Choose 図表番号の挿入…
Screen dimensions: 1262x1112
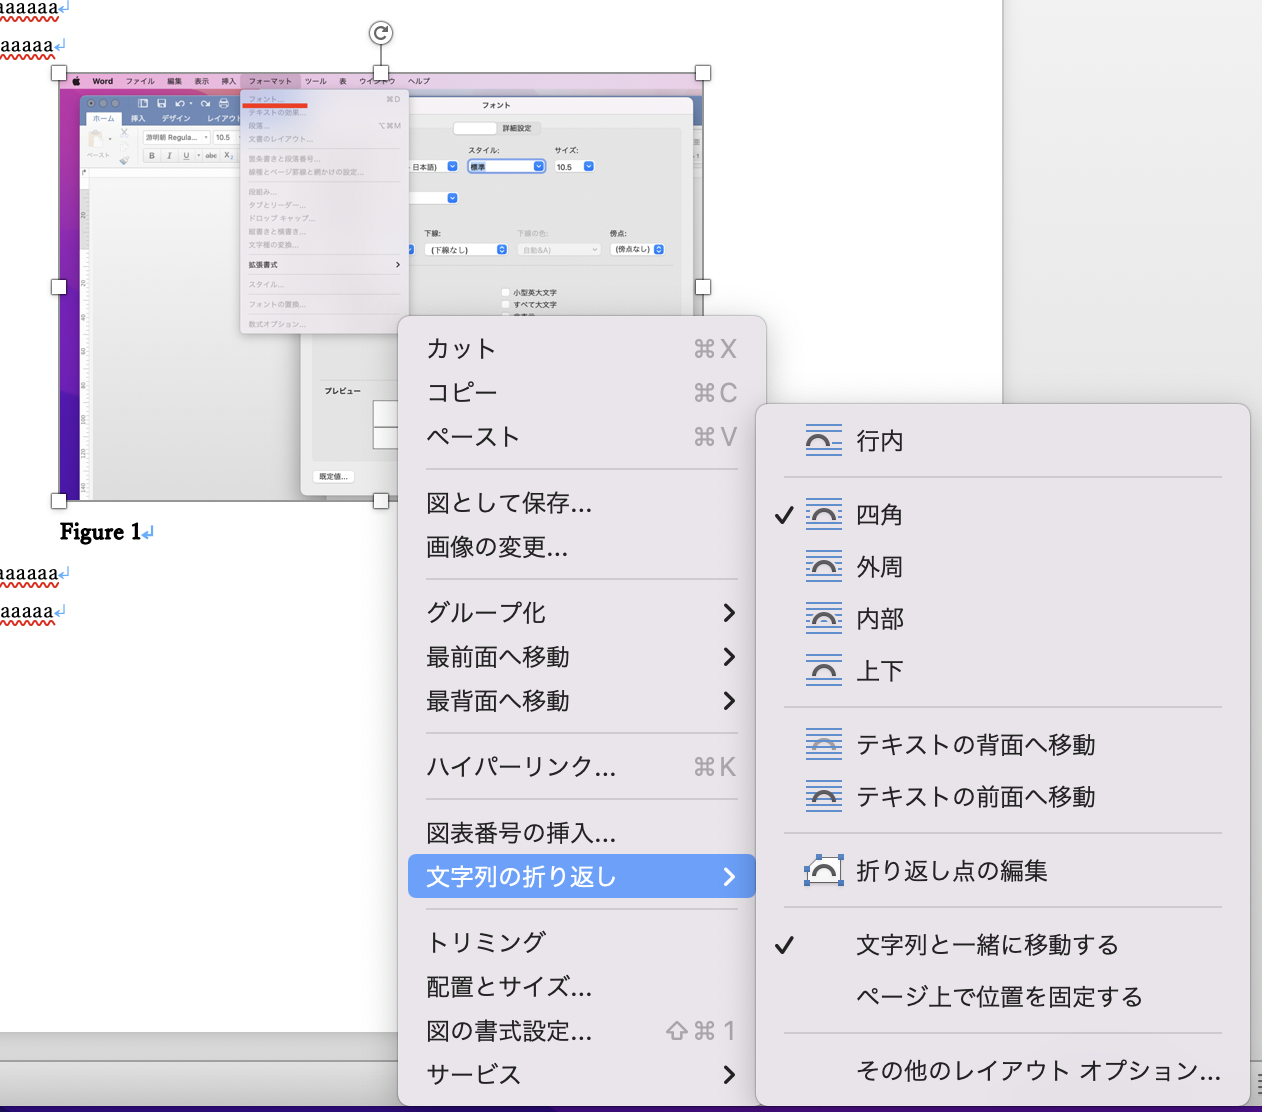pos(582,833)
